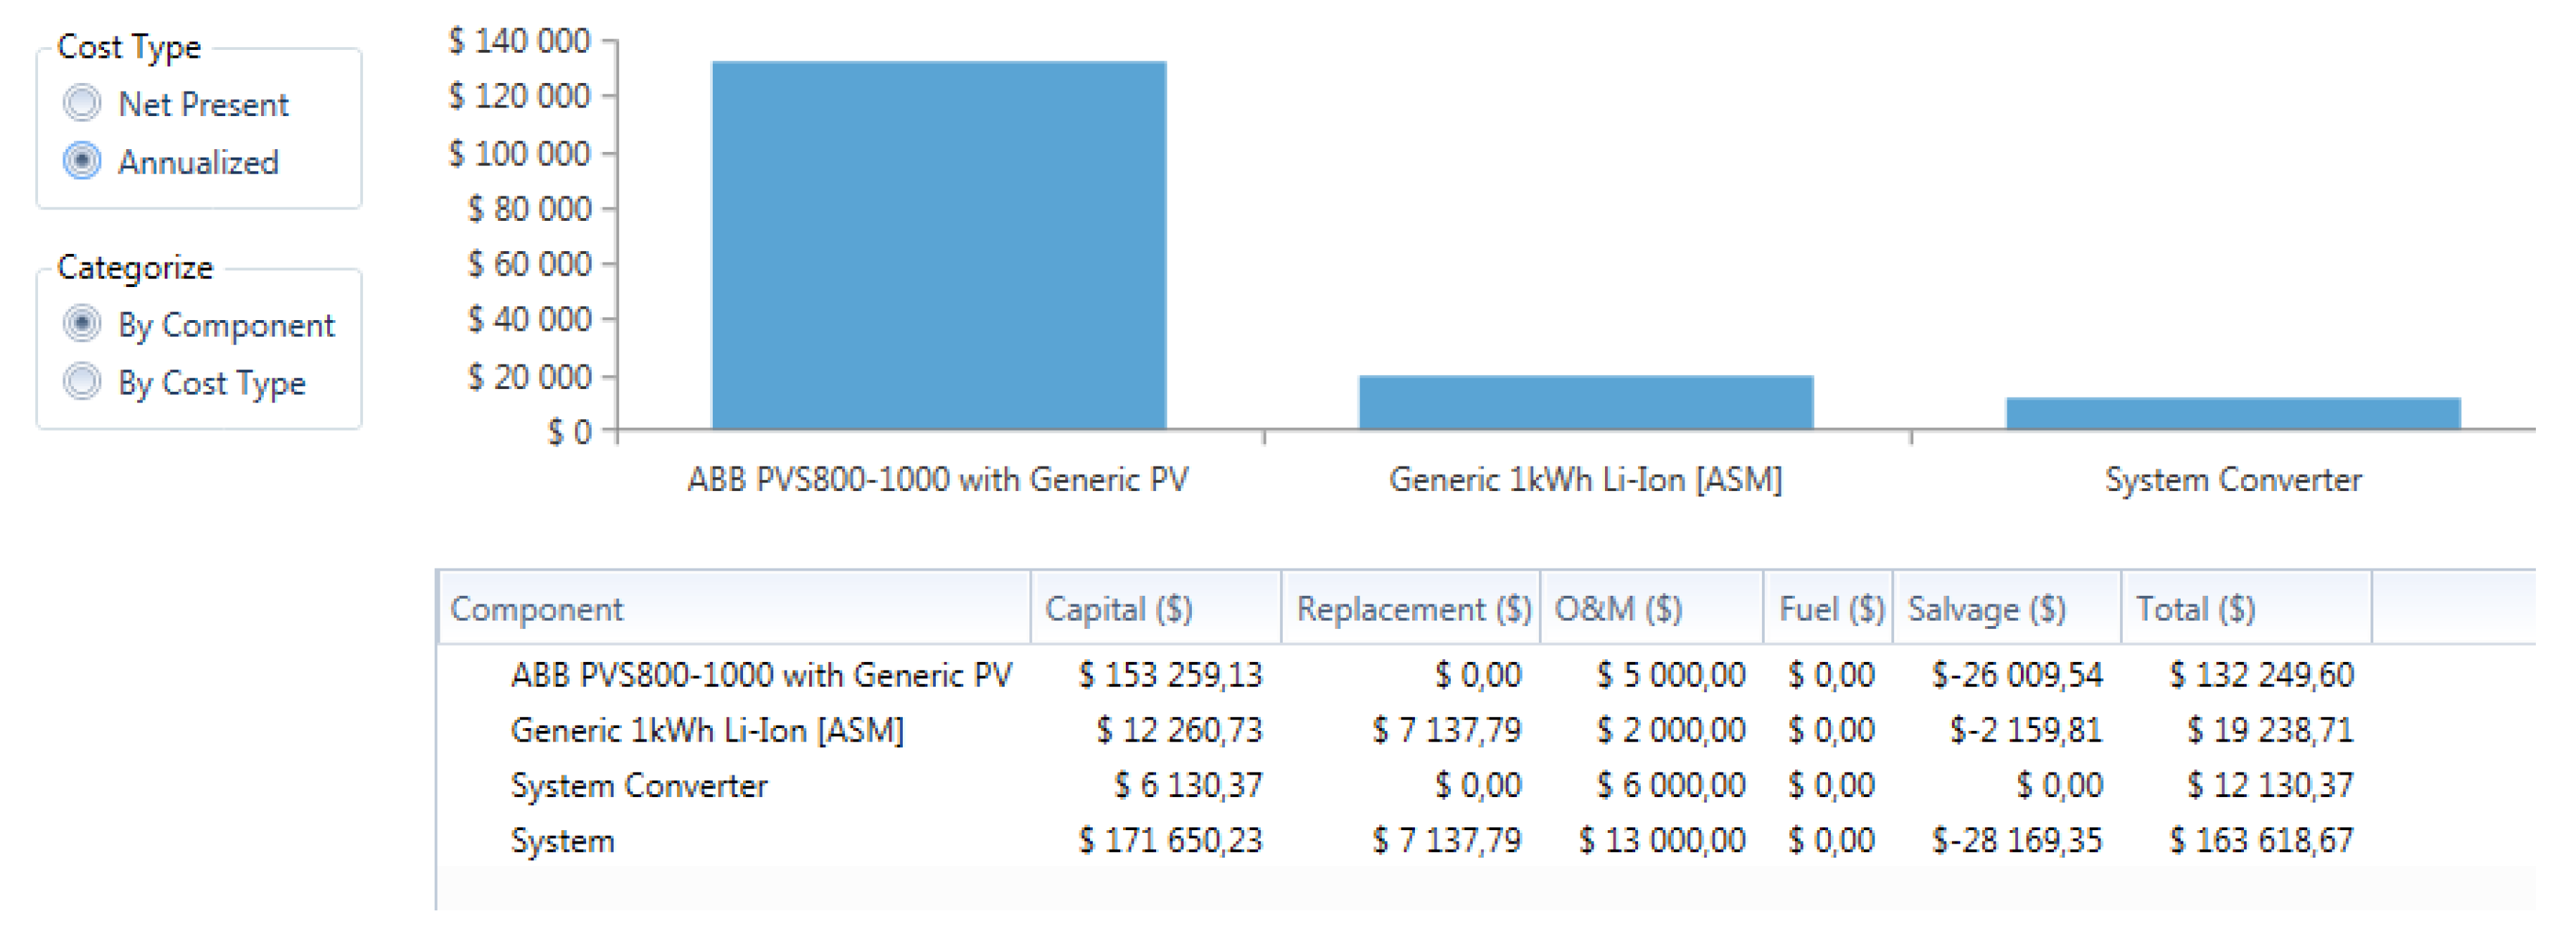The image size is (2576, 935).
Task: Click O&M value $ 5 000,00
Action: tap(1671, 675)
